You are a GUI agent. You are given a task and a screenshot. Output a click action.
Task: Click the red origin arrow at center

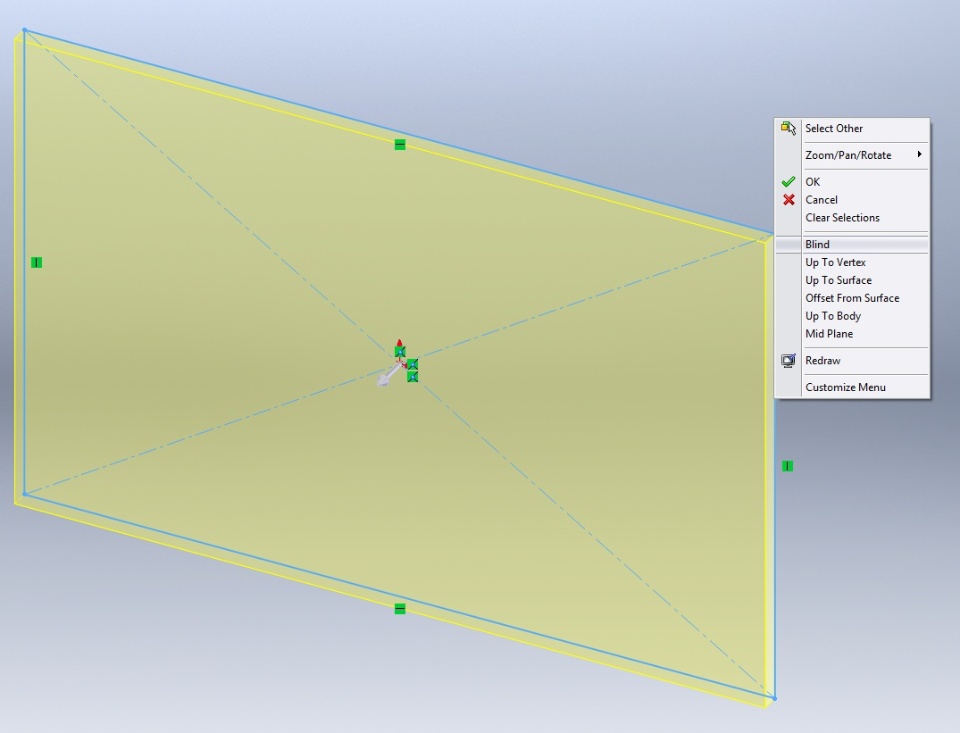click(400, 343)
